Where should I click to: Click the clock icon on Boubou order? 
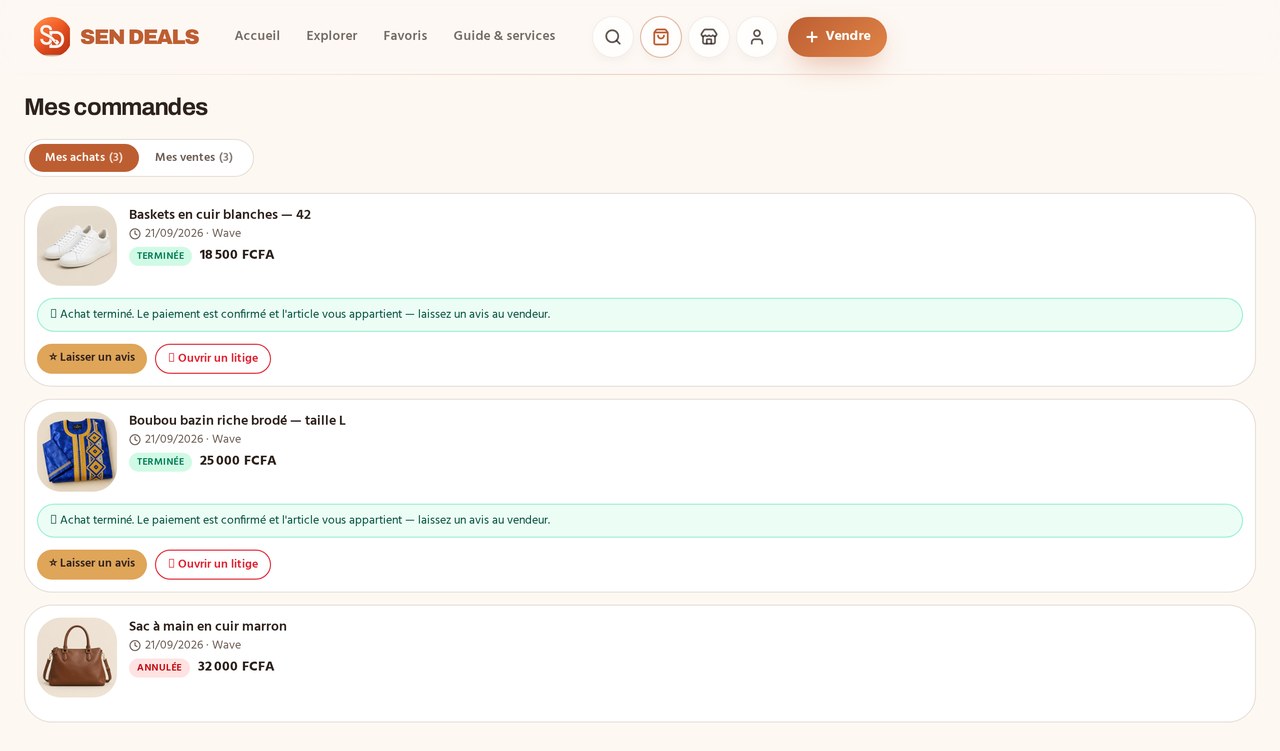[135, 440]
